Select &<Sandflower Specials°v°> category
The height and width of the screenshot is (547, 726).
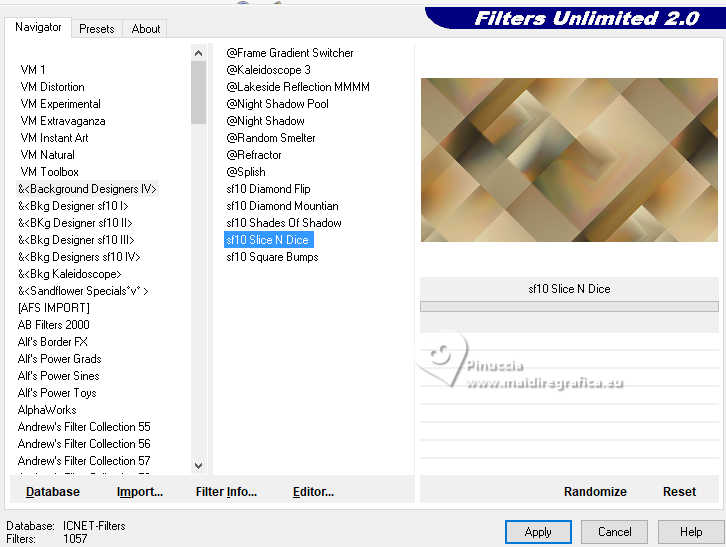coord(83,291)
